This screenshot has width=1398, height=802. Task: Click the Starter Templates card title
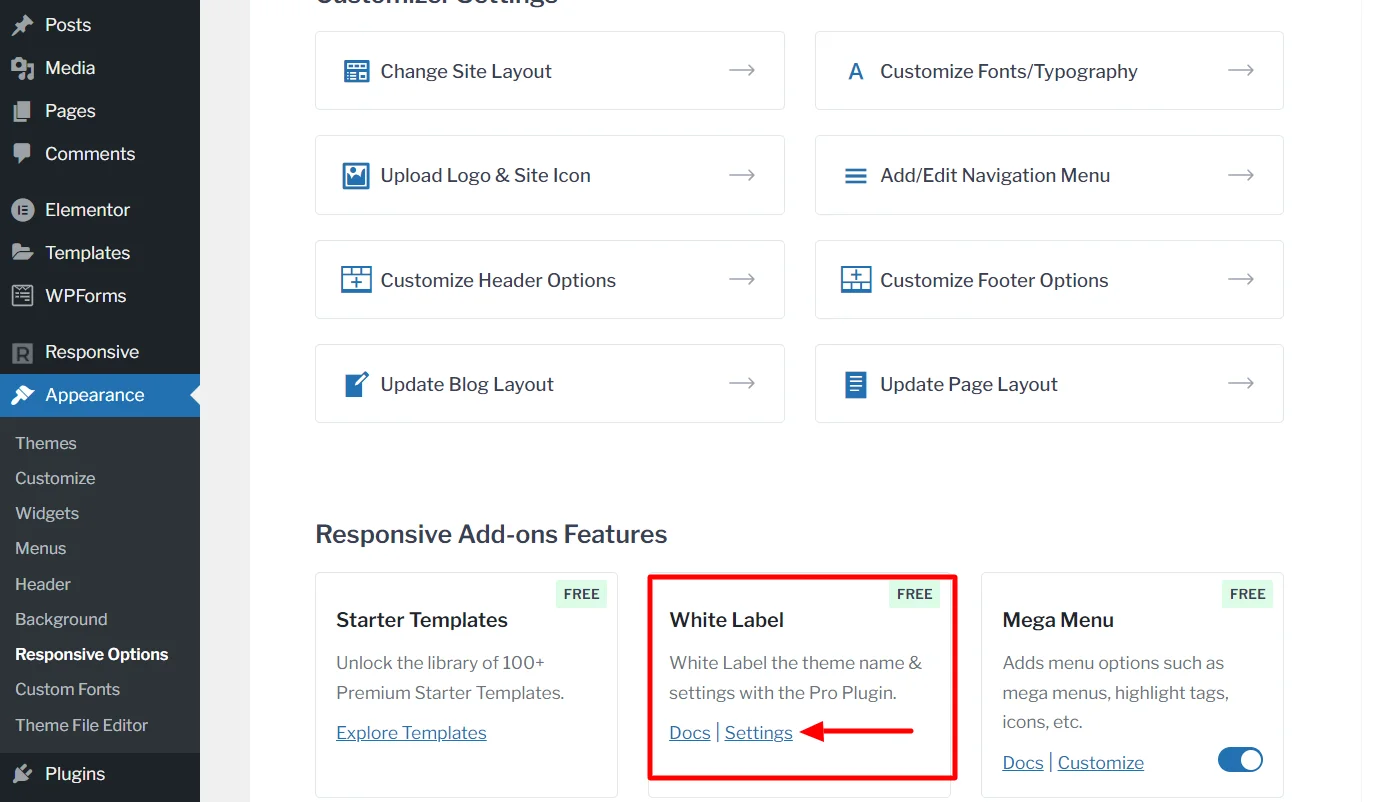click(422, 620)
